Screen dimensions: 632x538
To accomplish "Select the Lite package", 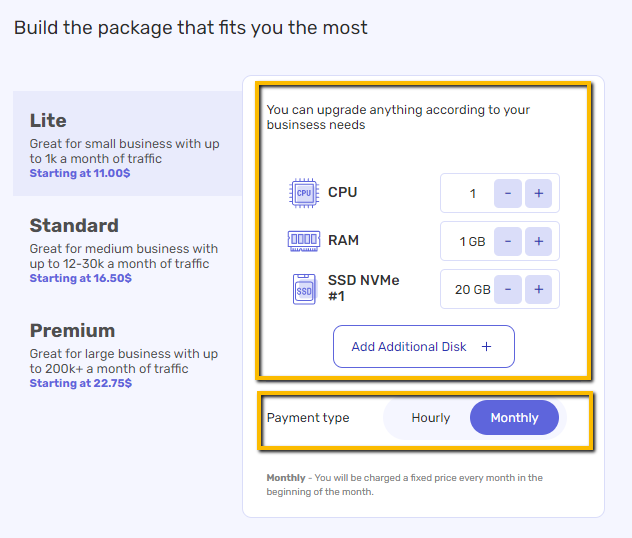I will click(x=128, y=143).
